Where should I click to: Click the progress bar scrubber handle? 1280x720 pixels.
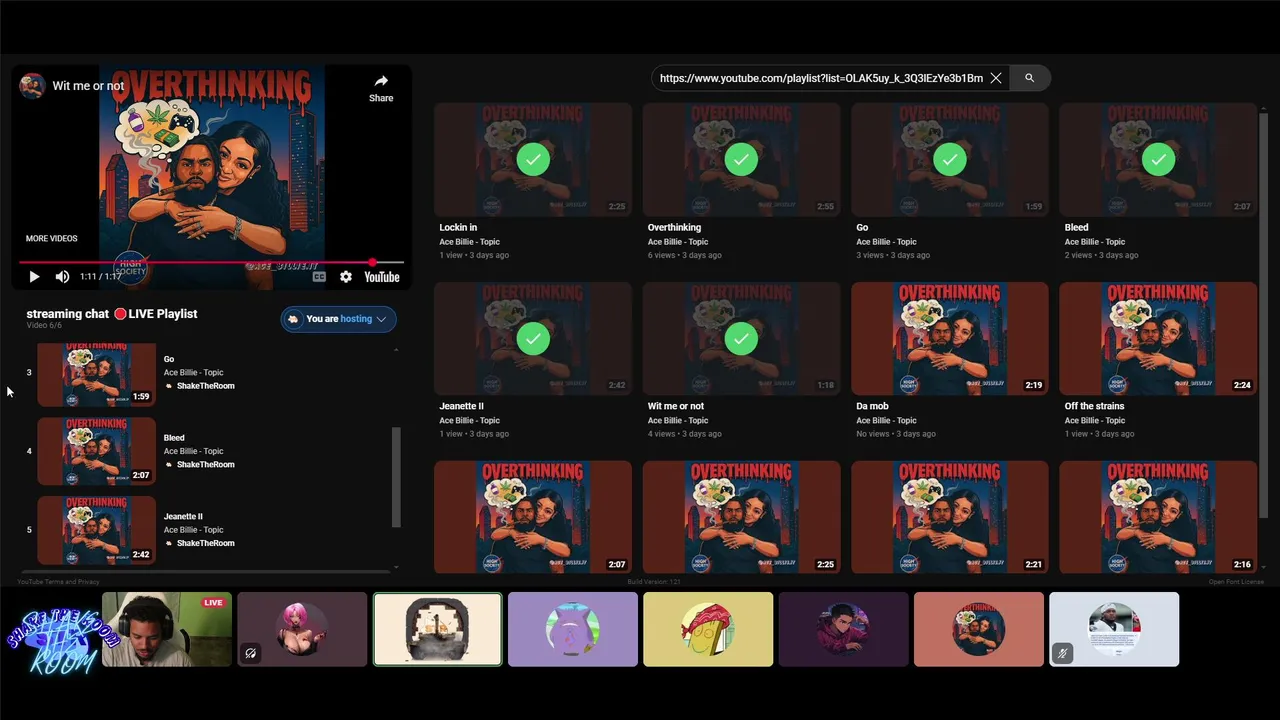[x=373, y=262]
